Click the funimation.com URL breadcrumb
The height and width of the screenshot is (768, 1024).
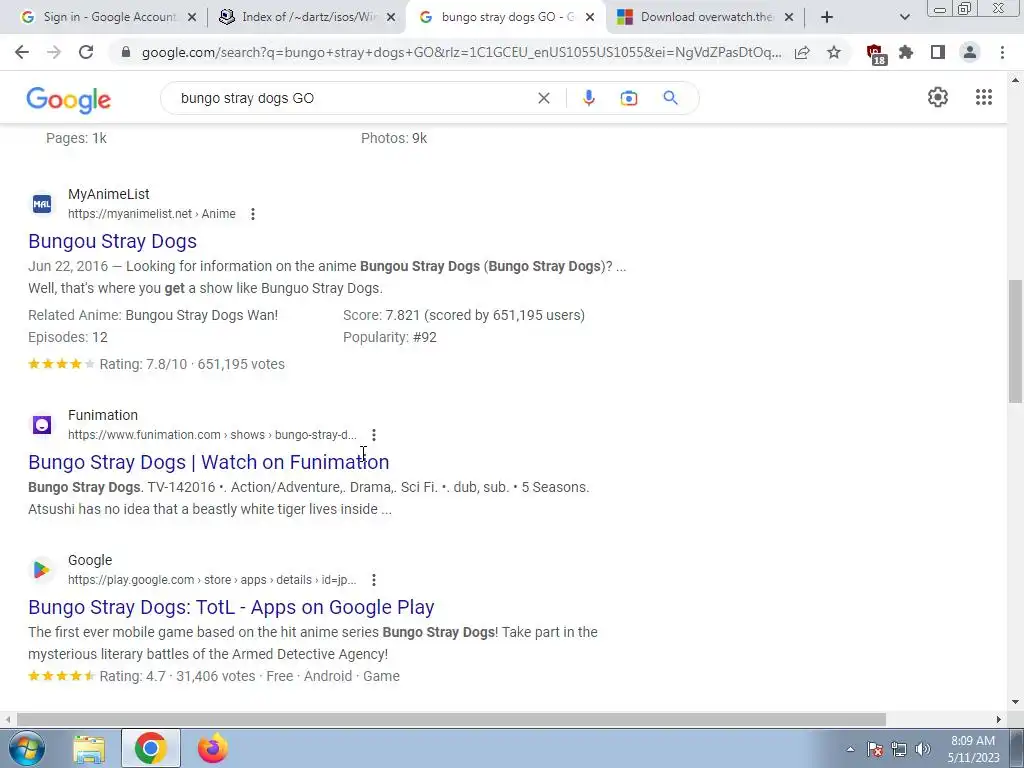[212, 434]
